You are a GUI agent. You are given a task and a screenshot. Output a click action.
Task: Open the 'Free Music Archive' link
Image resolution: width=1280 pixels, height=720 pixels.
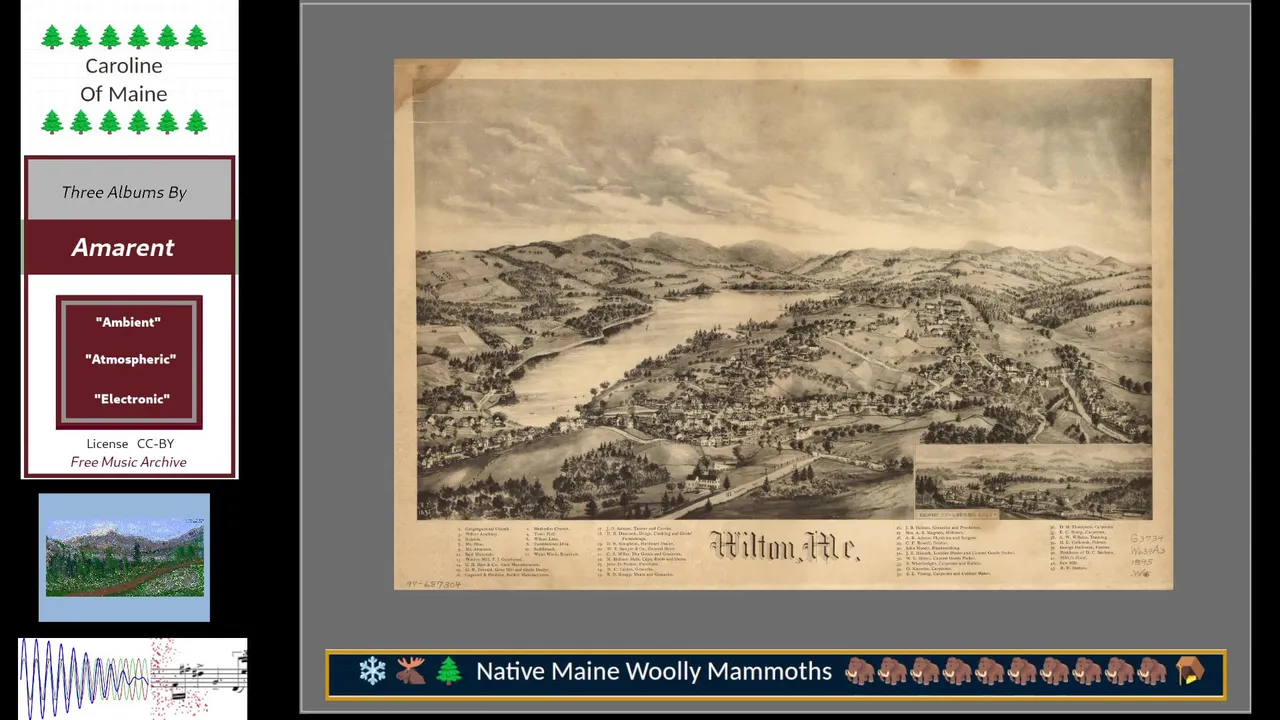(128, 462)
